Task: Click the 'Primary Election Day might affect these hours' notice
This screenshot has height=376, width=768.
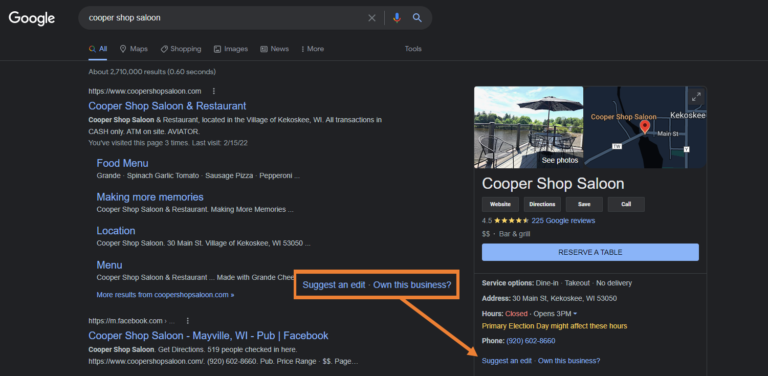Action: point(554,326)
